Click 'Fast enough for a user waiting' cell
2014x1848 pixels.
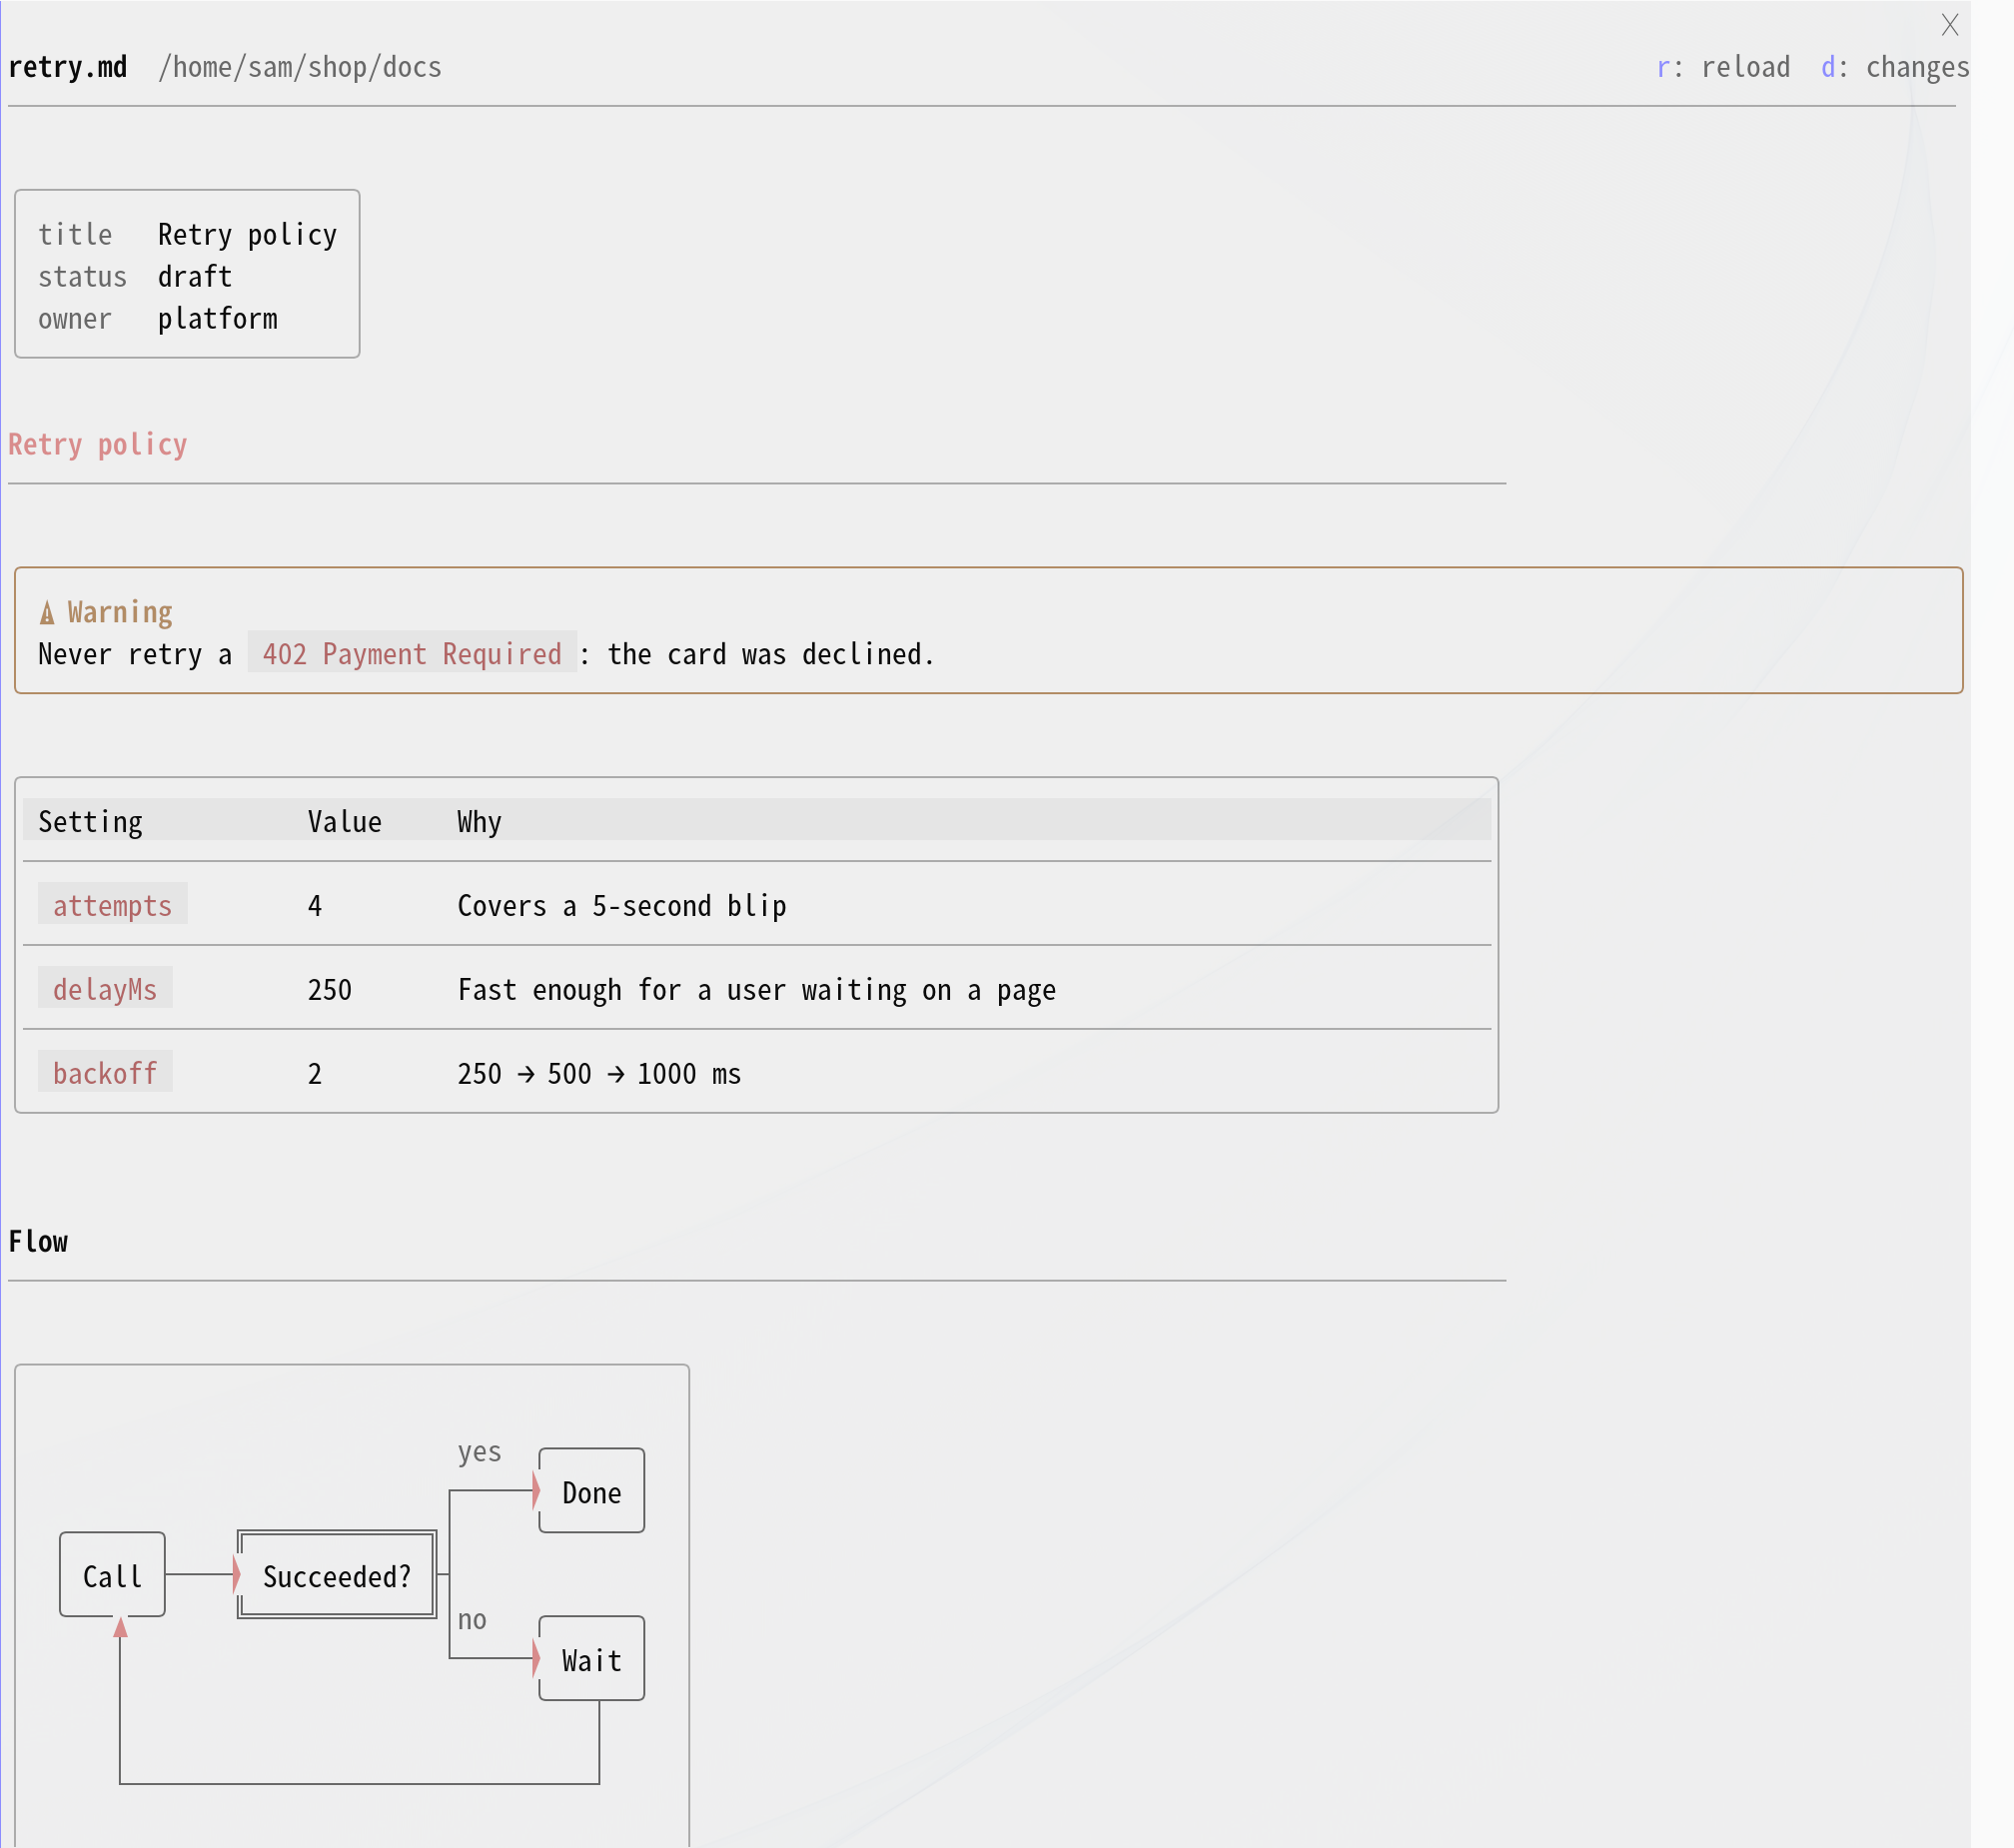(x=757, y=990)
